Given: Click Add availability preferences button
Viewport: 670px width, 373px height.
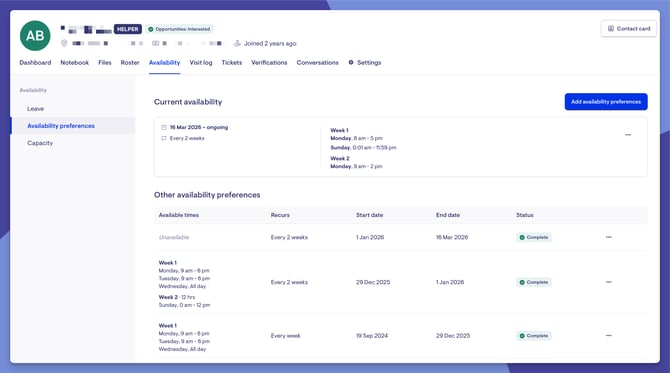Looking at the screenshot, I should pos(606,102).
